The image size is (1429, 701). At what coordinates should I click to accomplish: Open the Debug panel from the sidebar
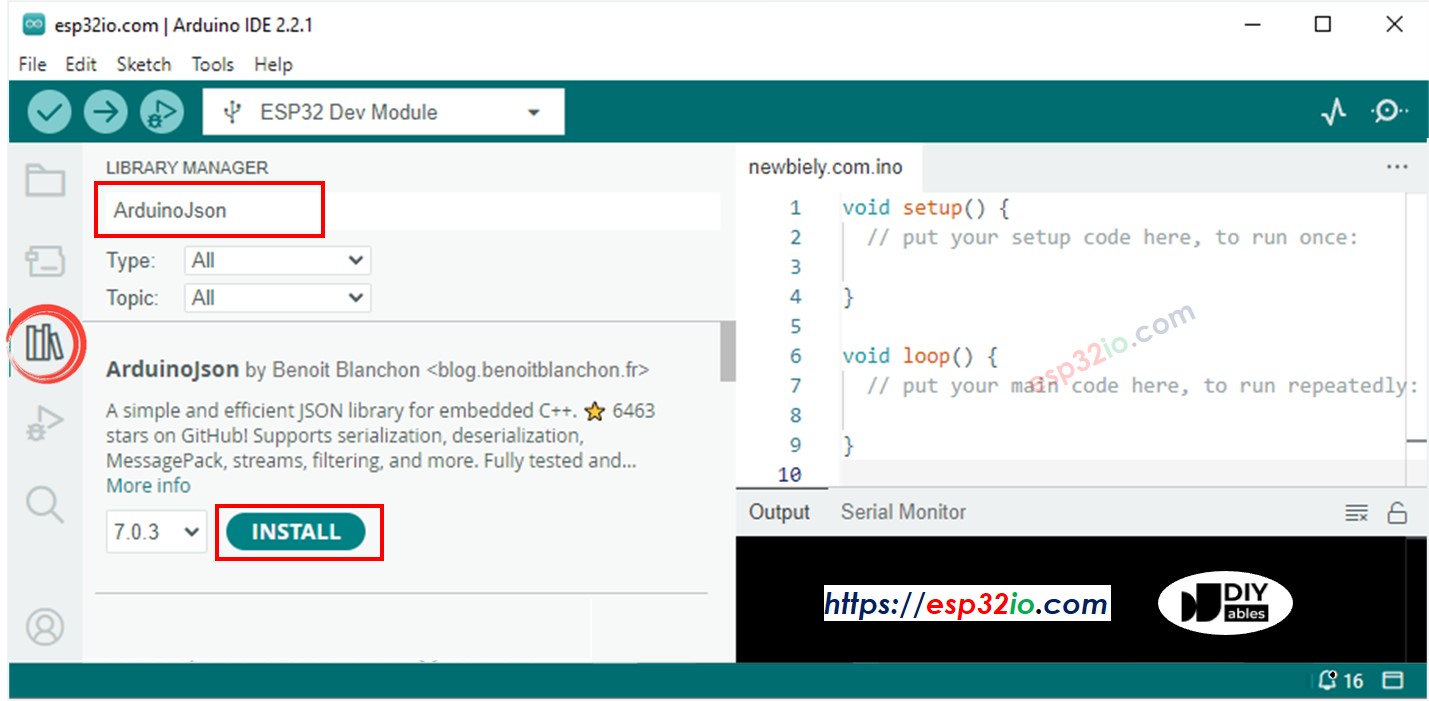point(44,424)
